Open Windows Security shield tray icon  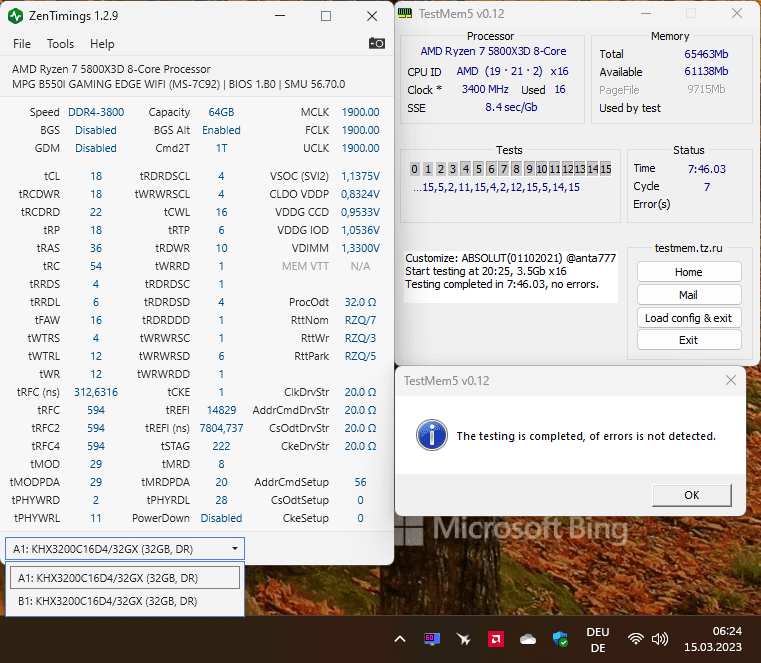[560, 638]
